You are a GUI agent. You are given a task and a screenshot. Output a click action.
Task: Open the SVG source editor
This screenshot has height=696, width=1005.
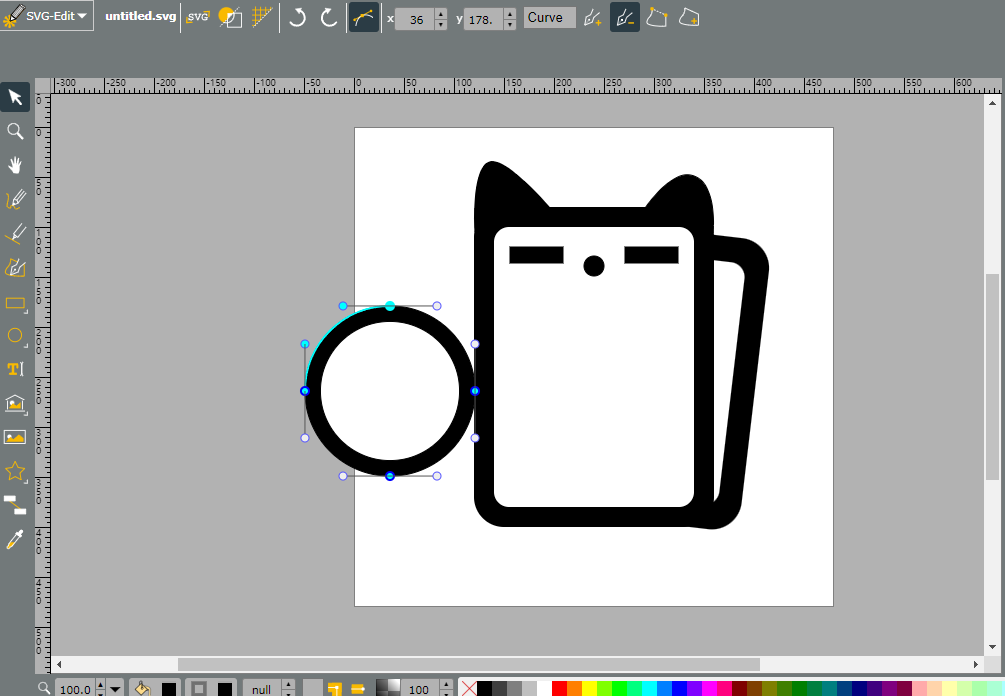click(x=197, y=17)
